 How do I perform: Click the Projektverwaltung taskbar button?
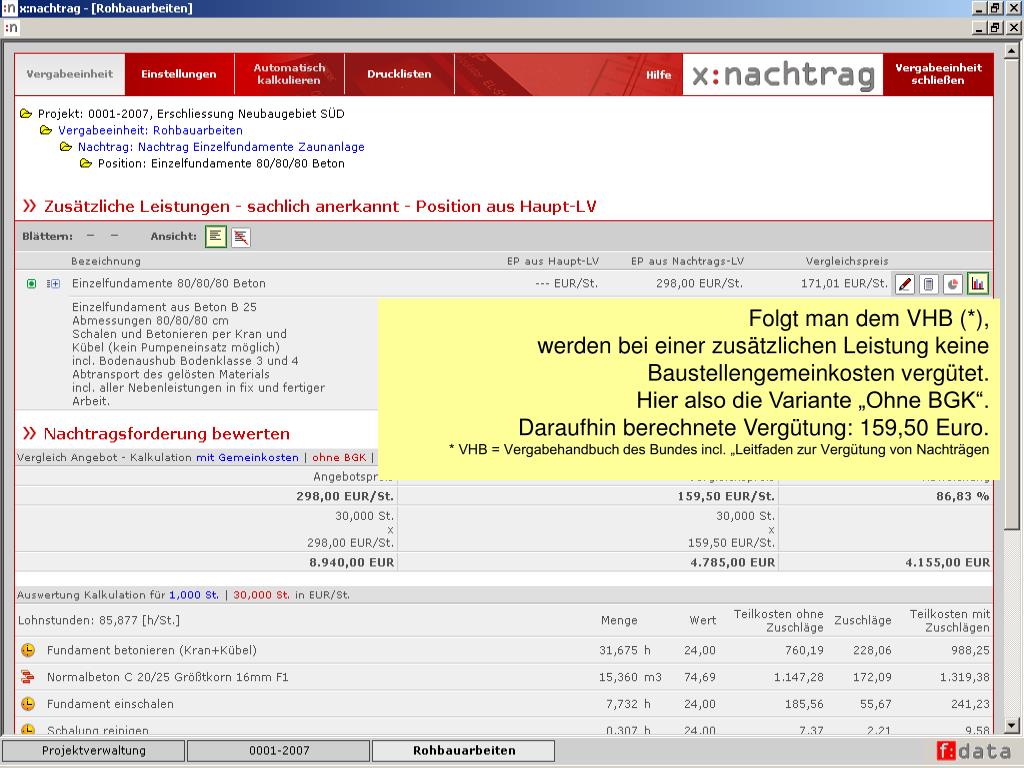[x=93, y=751]
